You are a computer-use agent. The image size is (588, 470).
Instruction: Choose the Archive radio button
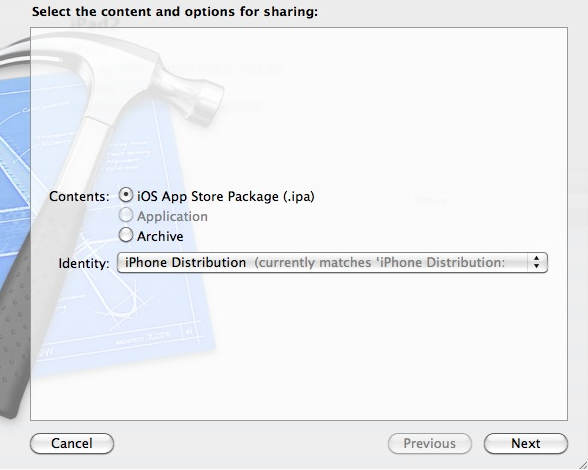tap(126, 235)
